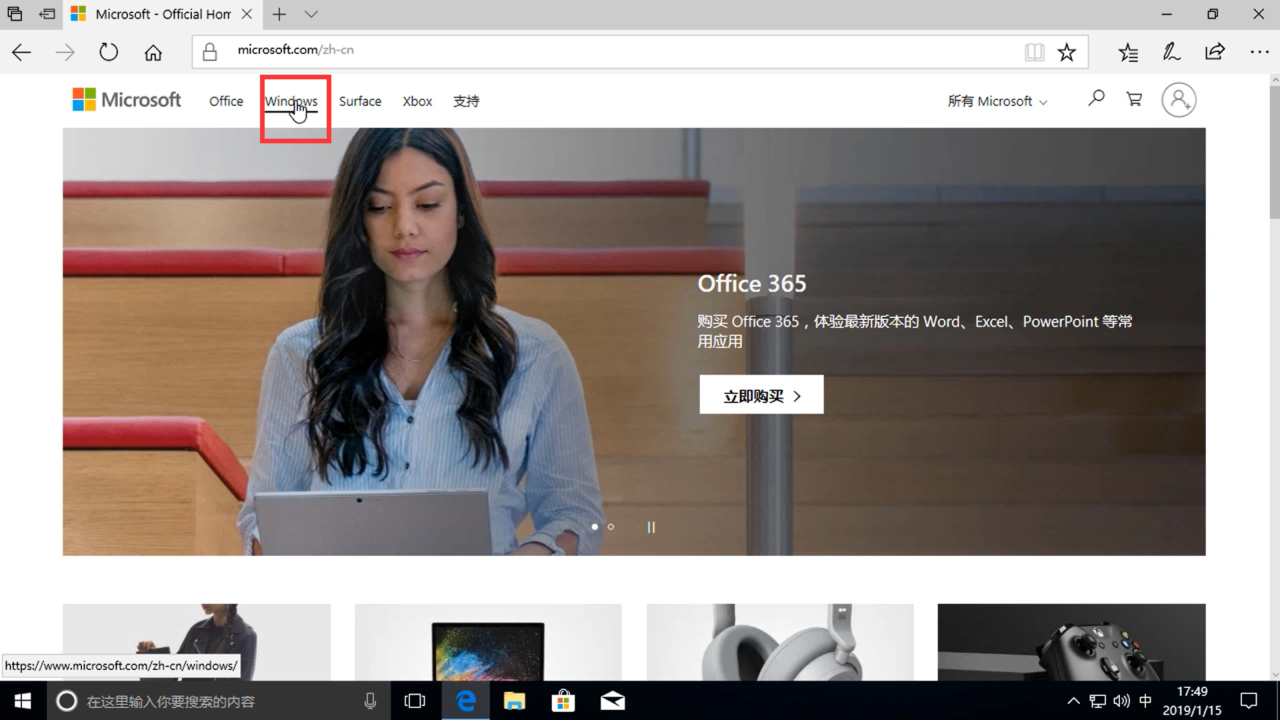Click the Office 365 heading

752,284
